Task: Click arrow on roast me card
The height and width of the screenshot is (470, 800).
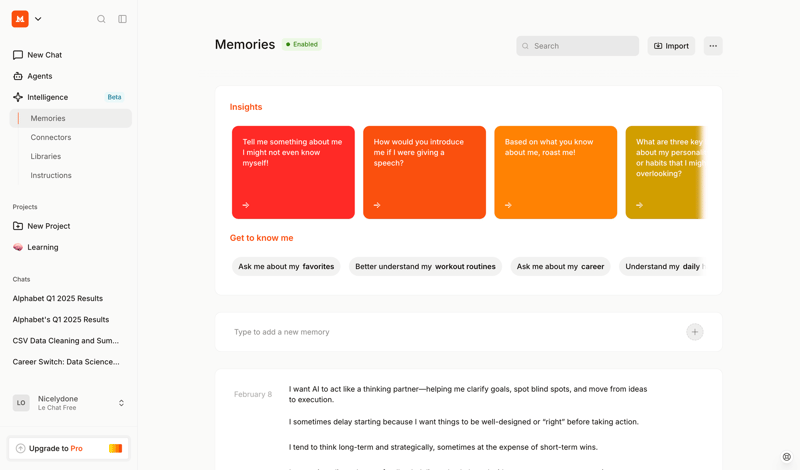Action: pos(508,205)
